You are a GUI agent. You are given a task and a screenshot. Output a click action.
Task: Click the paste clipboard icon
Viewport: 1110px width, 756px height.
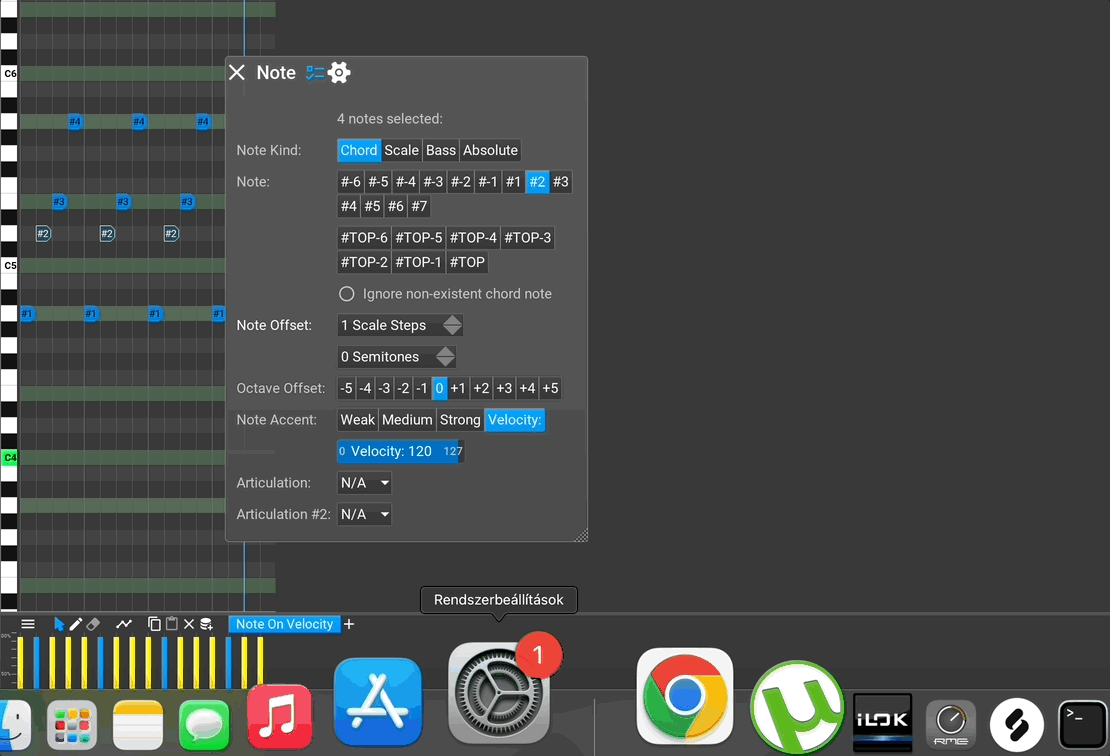[171, 624]
